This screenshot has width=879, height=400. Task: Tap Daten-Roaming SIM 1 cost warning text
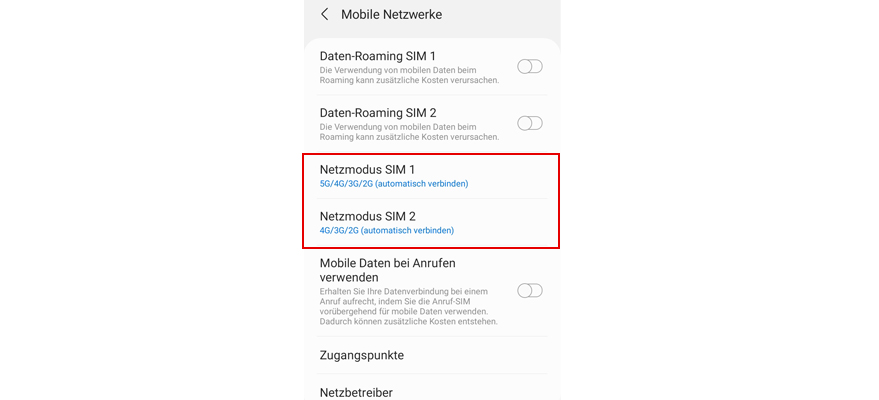click(409, 75)
